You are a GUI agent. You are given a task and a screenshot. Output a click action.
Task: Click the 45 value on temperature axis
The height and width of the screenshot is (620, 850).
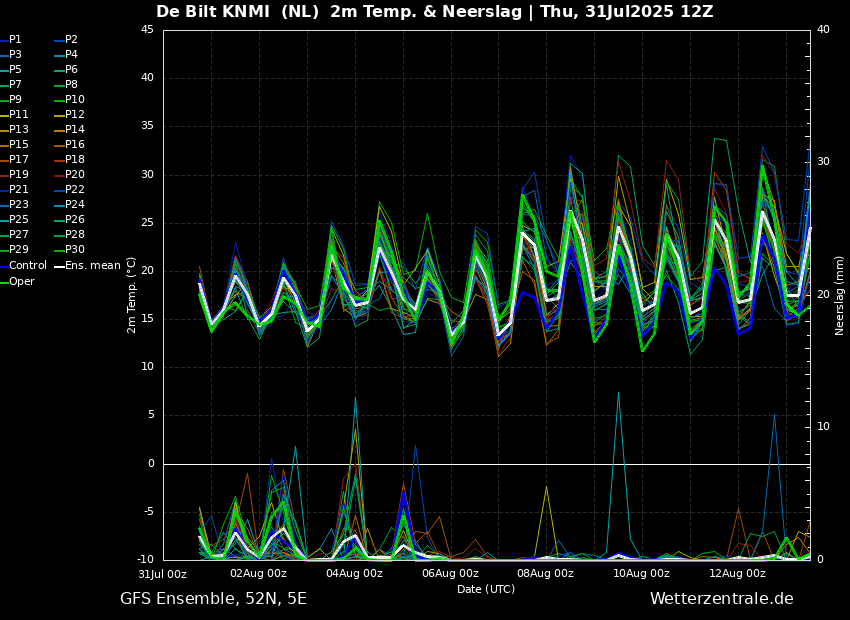tap(147, 30)
